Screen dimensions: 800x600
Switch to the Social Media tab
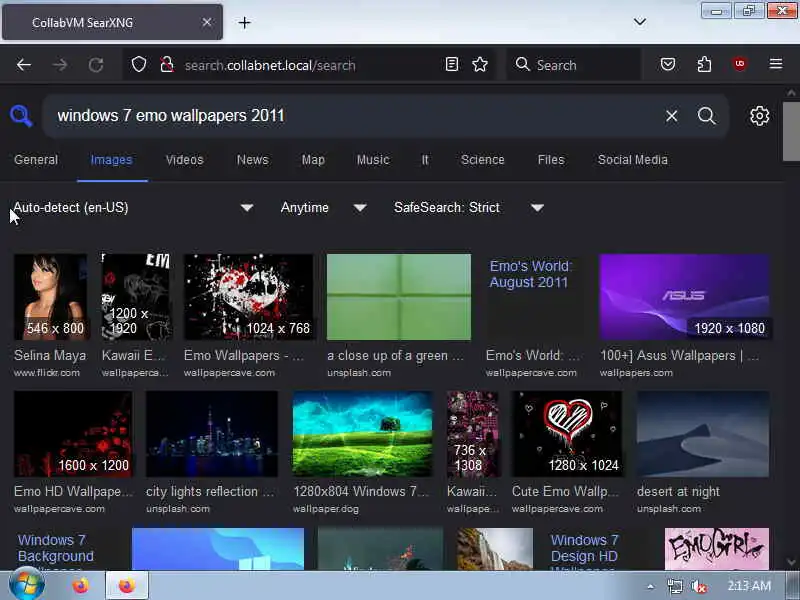point(633,160)
